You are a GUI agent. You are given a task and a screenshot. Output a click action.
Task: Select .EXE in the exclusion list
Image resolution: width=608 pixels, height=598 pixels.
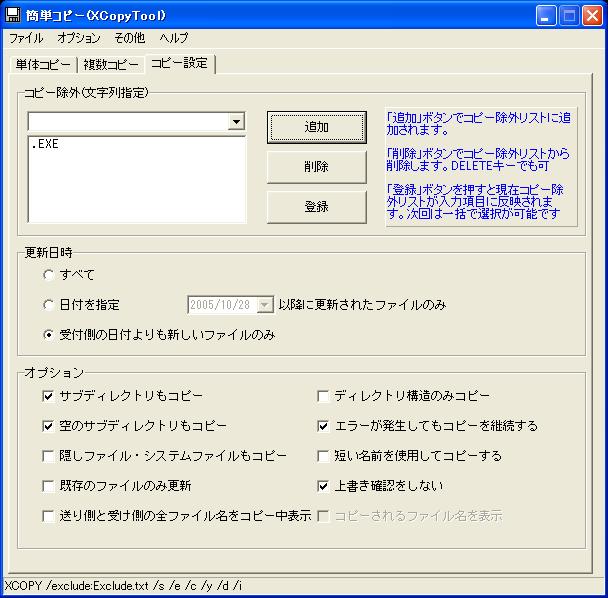click(45, 145)
